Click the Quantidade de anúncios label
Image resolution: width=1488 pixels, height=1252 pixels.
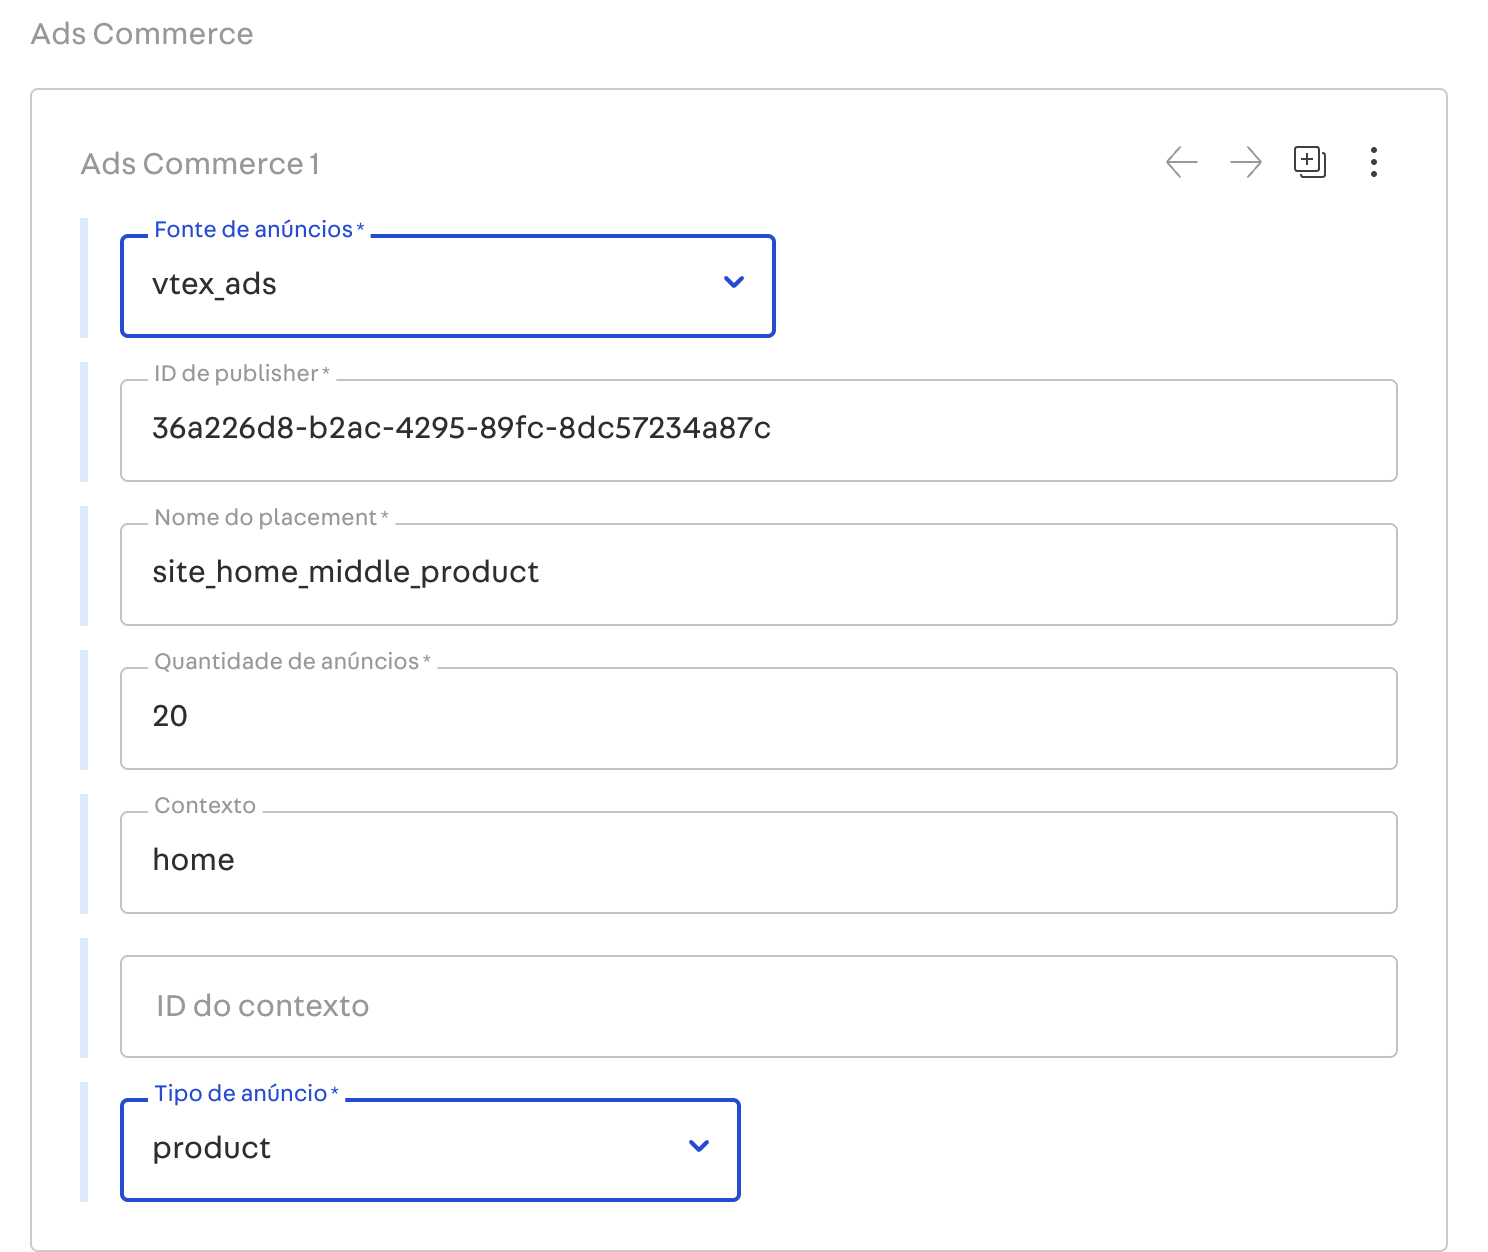[x=287, y=662]
